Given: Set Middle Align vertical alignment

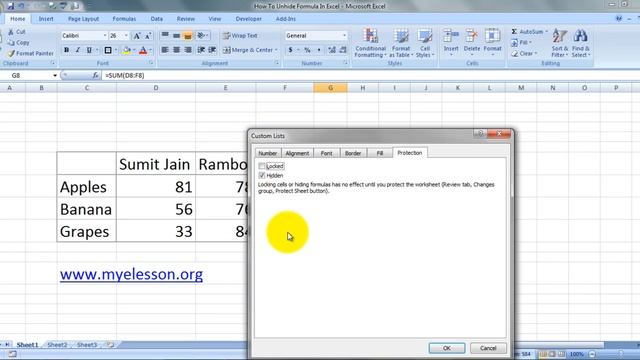Looking at the screenshot, I should click(x=176, y=36).
